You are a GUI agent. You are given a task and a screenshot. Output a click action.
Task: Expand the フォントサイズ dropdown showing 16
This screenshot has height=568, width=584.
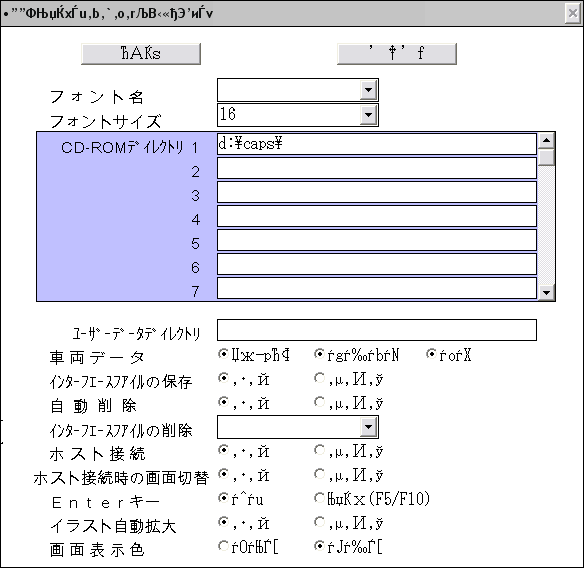[368, 115]
